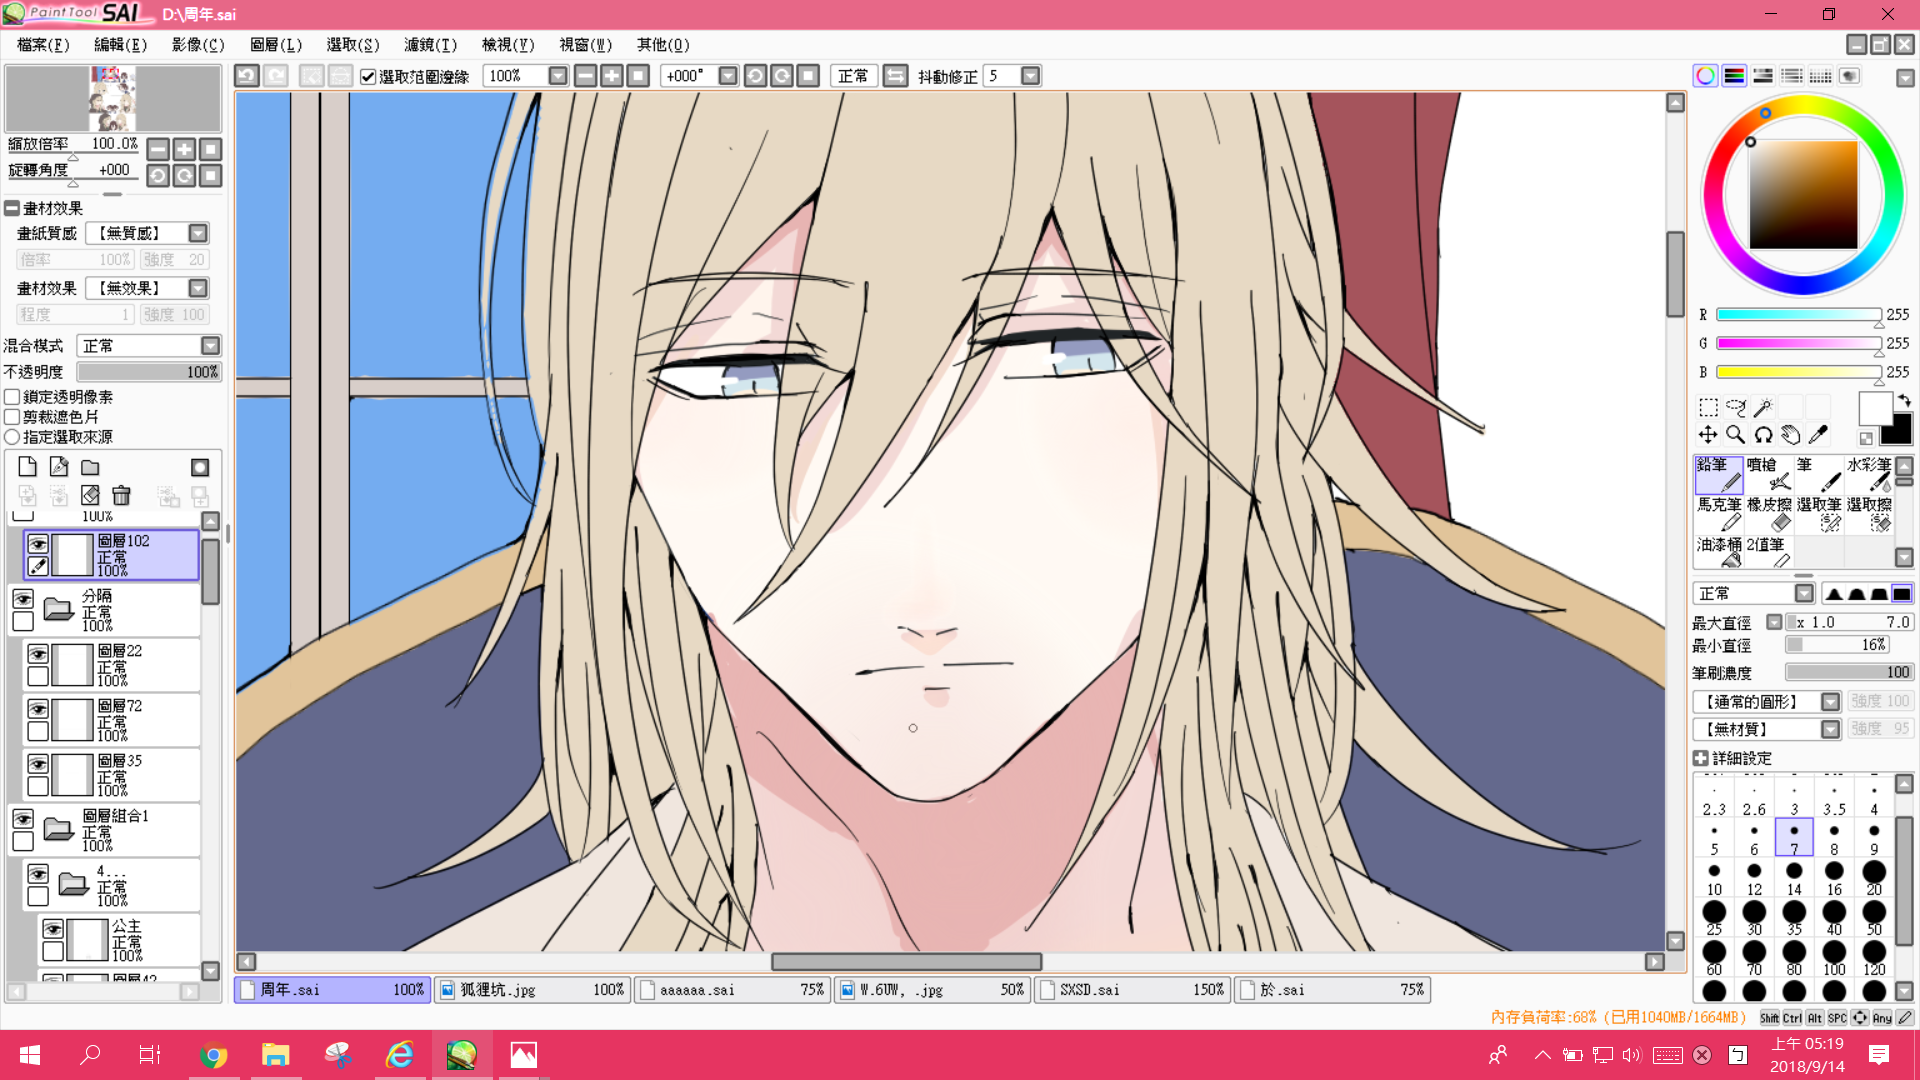Pick the lasso selection tool
The height and width of the screenshot is (1080, 1920).
pos(1736,407)
